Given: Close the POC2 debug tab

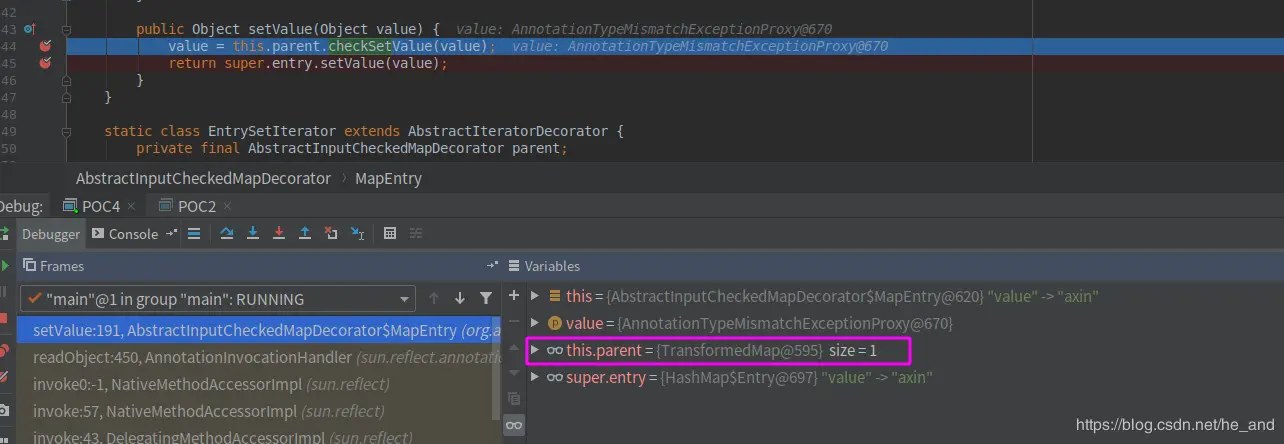Looking at the screenshot, I should coord(227,206).
